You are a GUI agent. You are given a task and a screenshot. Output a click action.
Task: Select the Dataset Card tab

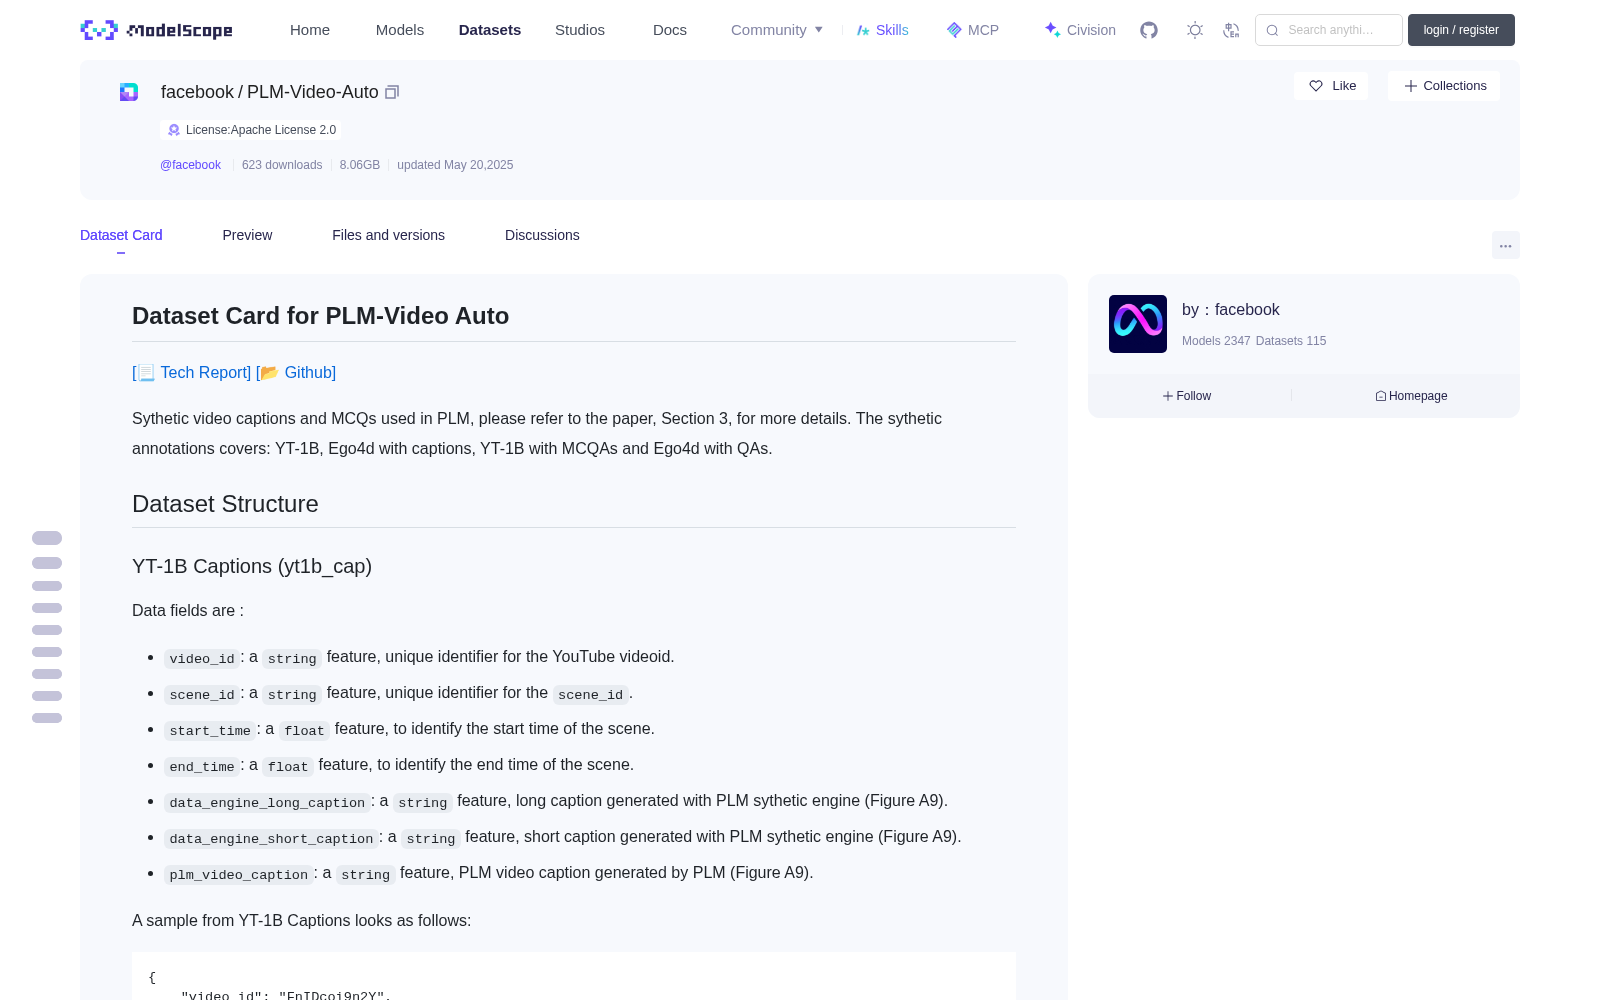(x=121, y=235)
